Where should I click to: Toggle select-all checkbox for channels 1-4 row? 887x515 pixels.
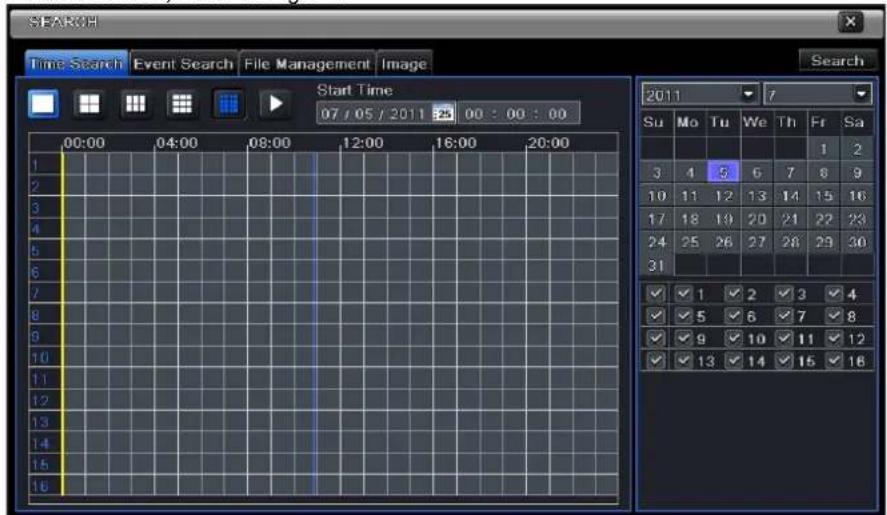click(656, 293)
